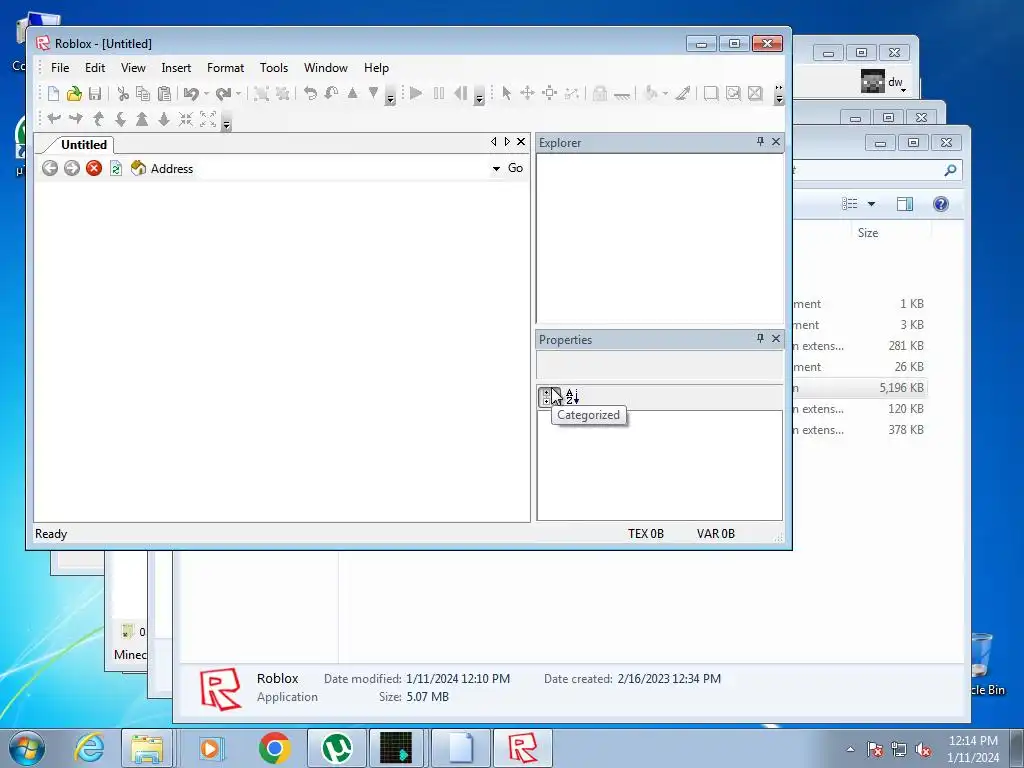Open the Undo history dropdown arrow
Viewport: 1024px width, 768px height.
[206, 93]
